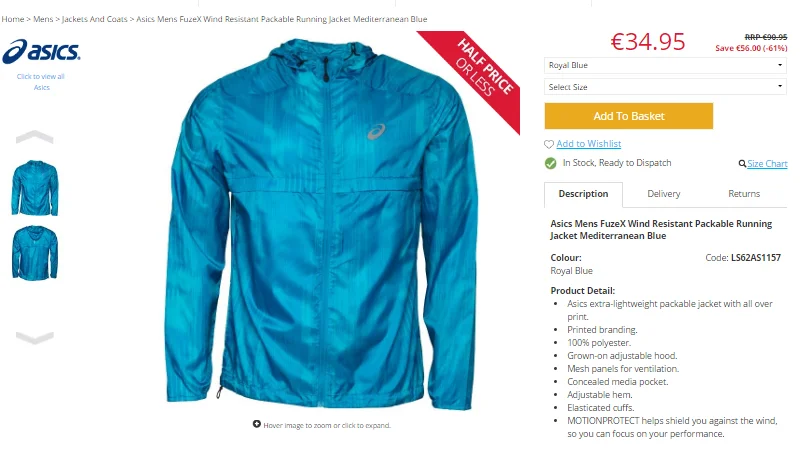Click the thumbnail carousel up arrow

(x=35, y=137)
